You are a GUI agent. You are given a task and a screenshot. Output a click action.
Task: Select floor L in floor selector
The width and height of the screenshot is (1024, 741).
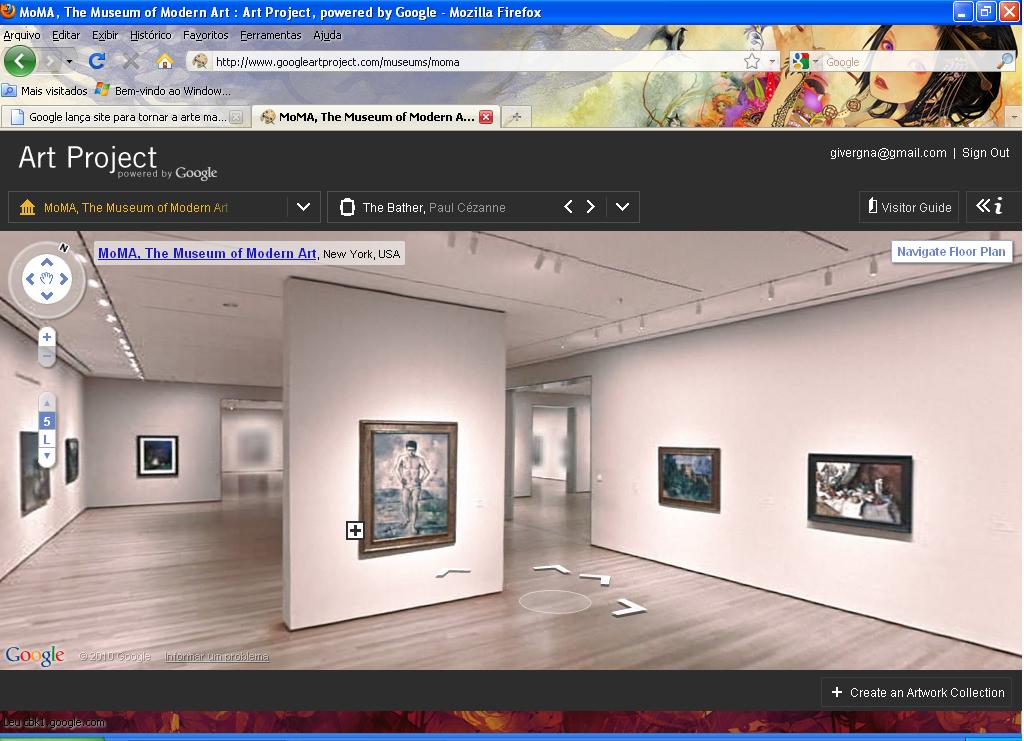(47, 439)
